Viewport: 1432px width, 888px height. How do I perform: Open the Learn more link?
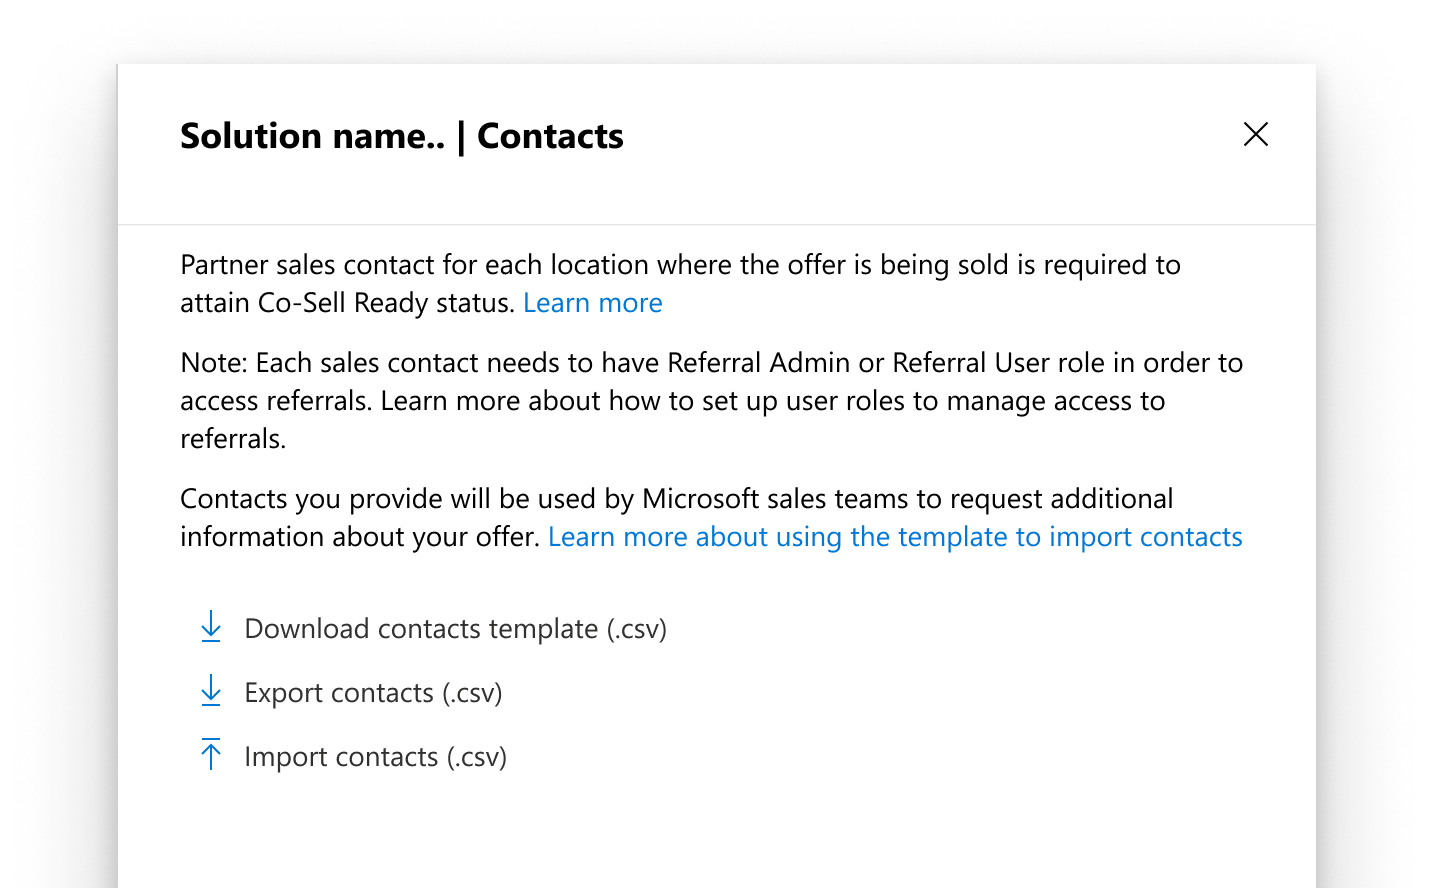point(592,302)
